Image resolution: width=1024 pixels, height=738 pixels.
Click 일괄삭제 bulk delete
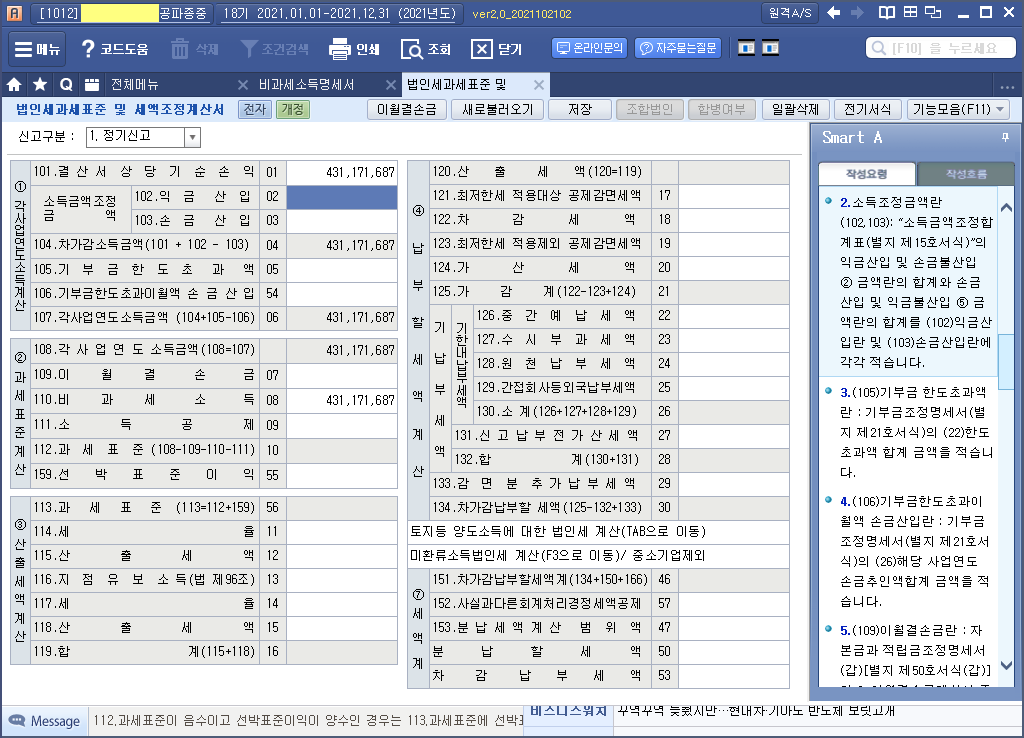(x=795, y=109)
